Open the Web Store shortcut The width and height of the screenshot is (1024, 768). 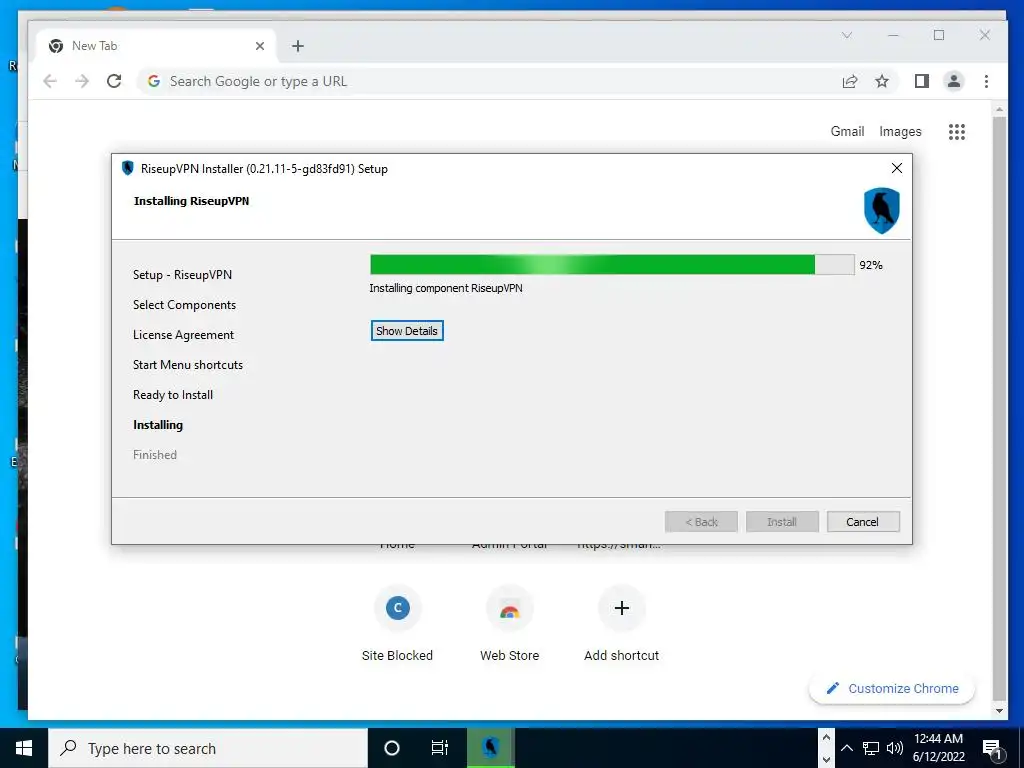[509, 624]
